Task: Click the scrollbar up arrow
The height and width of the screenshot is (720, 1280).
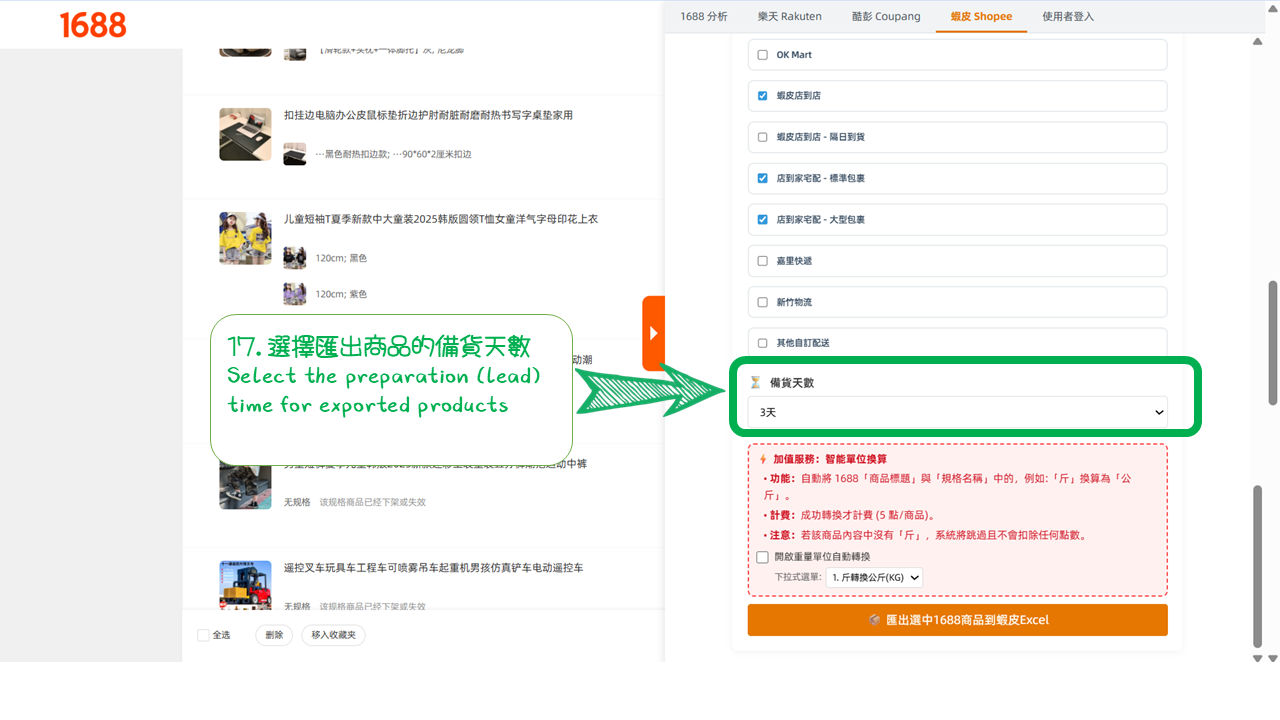Action: tap(1256, 43)
